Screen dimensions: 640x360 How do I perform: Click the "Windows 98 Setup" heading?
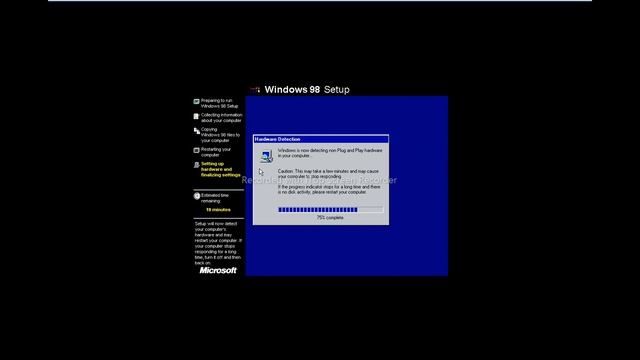click(x=307, y=90)
